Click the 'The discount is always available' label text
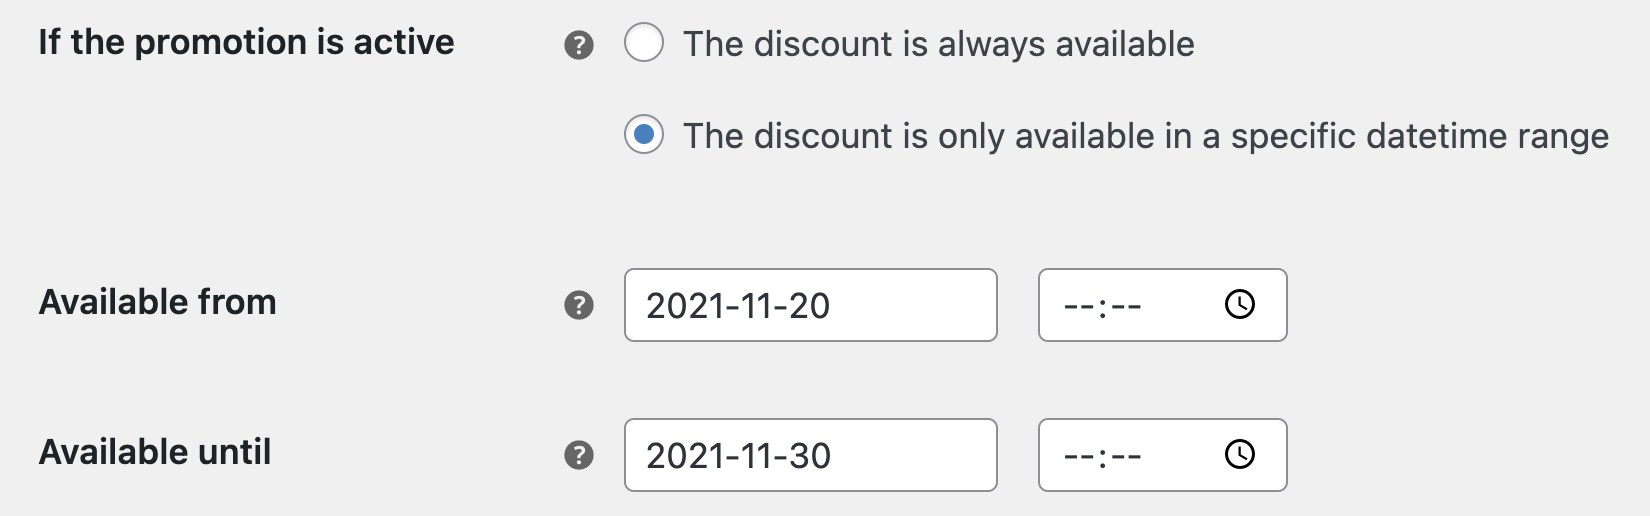 coord(939,44)
